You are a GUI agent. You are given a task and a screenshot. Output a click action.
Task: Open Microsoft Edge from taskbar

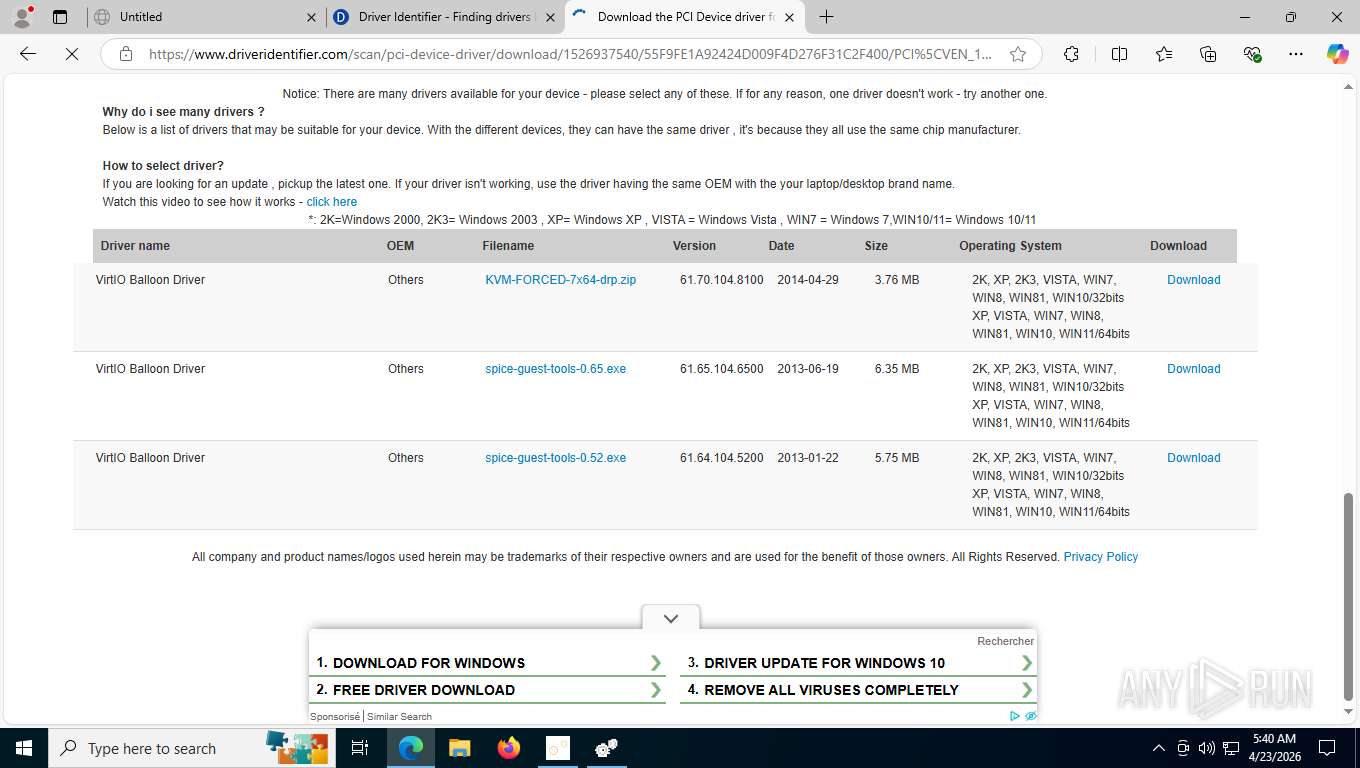pyautogui.click(x=410, y=748)
